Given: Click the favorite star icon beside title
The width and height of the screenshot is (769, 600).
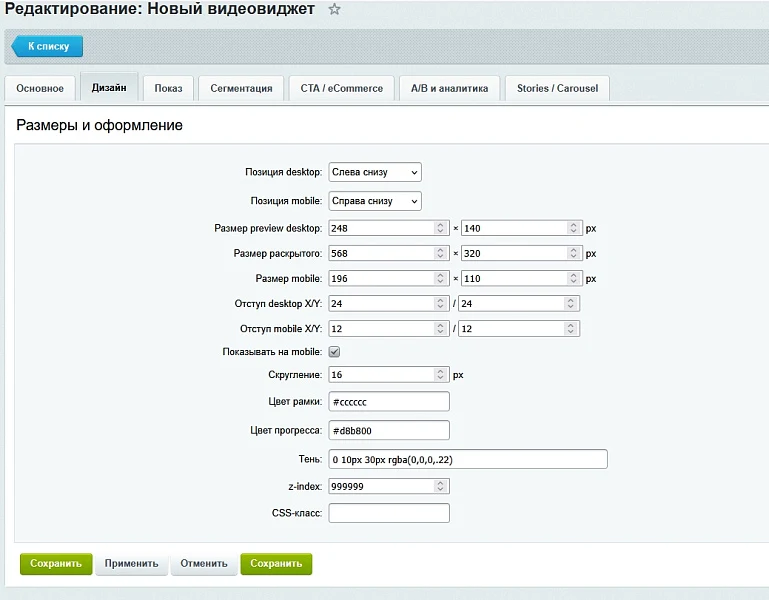Looking at the screenshot, I should 334,9.
